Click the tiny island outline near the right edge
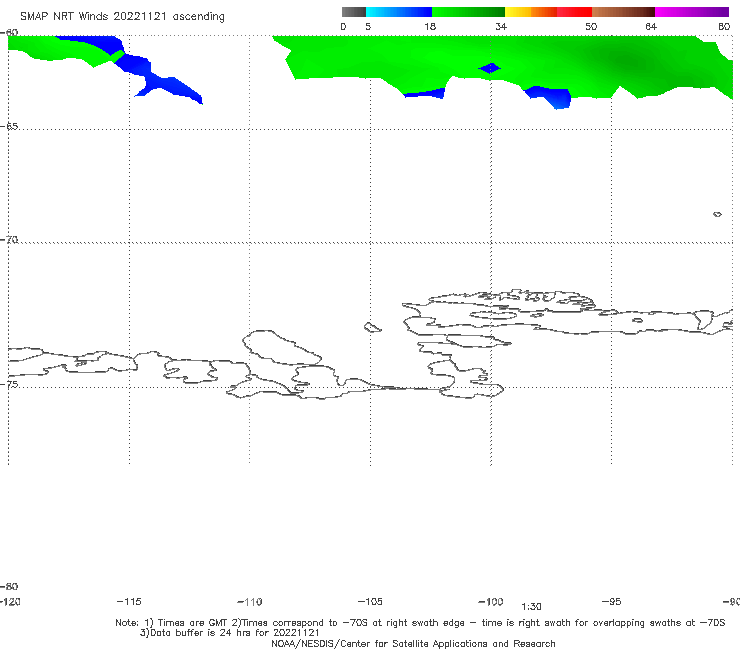This screenshot has width=740, height=650. 717,214
